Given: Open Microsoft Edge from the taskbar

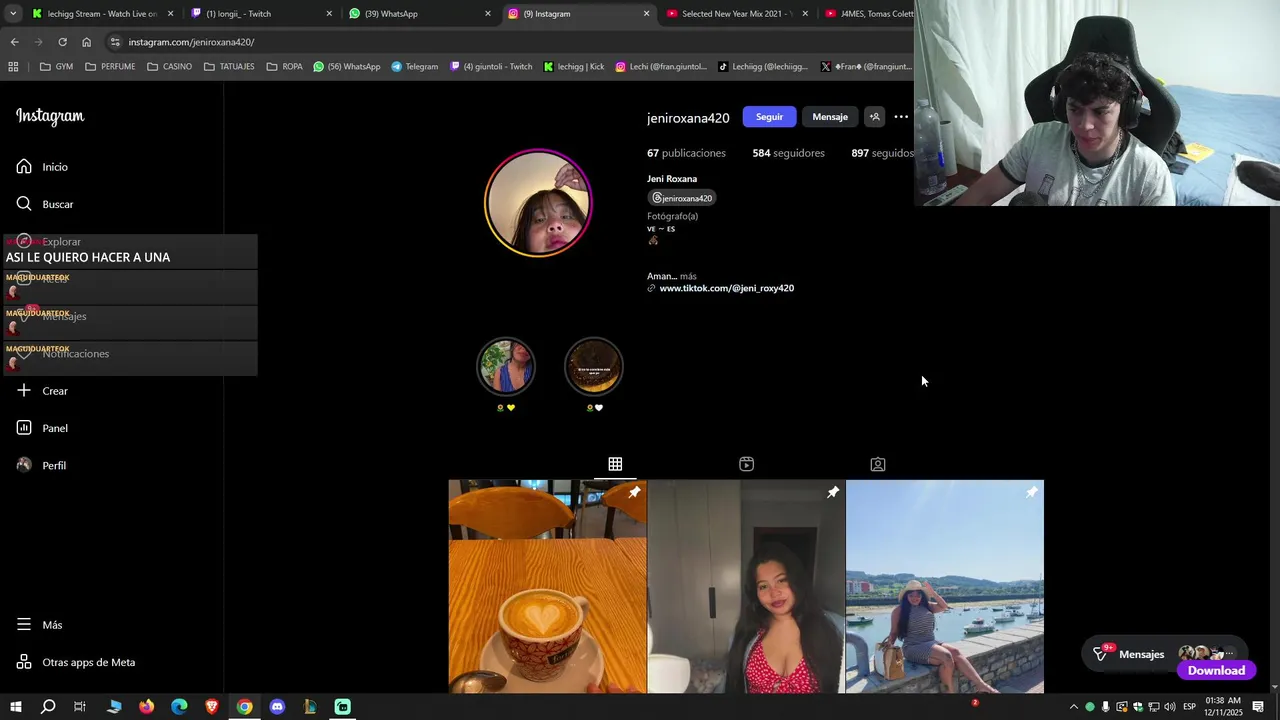Looking at the screenshot, I should (179, 707).
